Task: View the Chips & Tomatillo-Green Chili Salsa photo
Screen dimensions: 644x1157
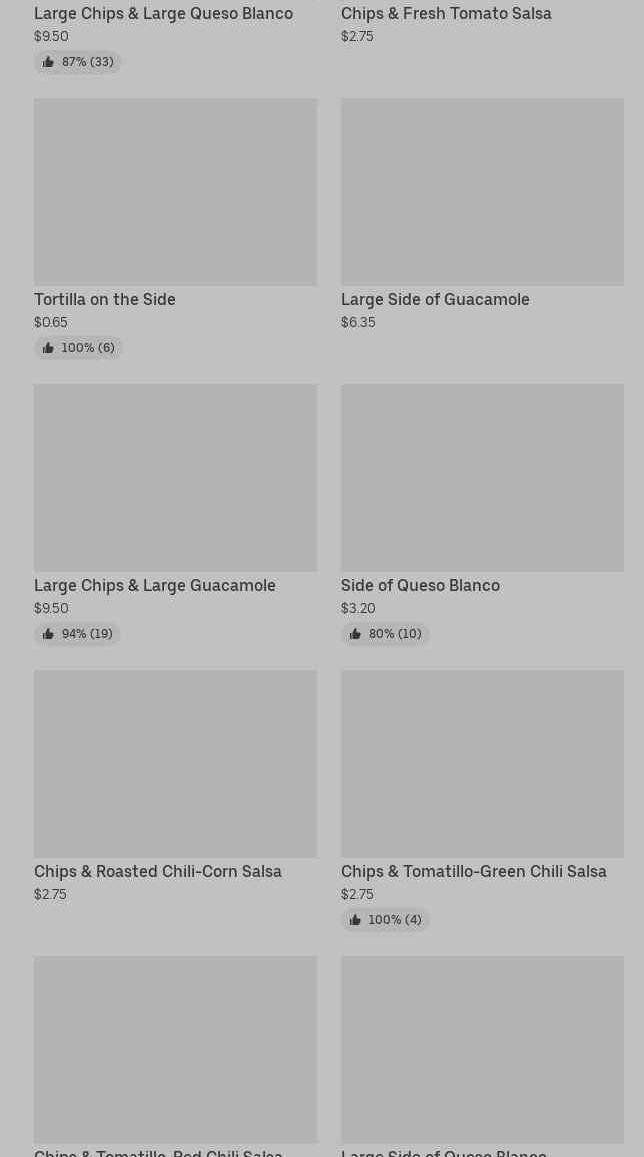Action: pyautogui.click(x=482, y=763)
